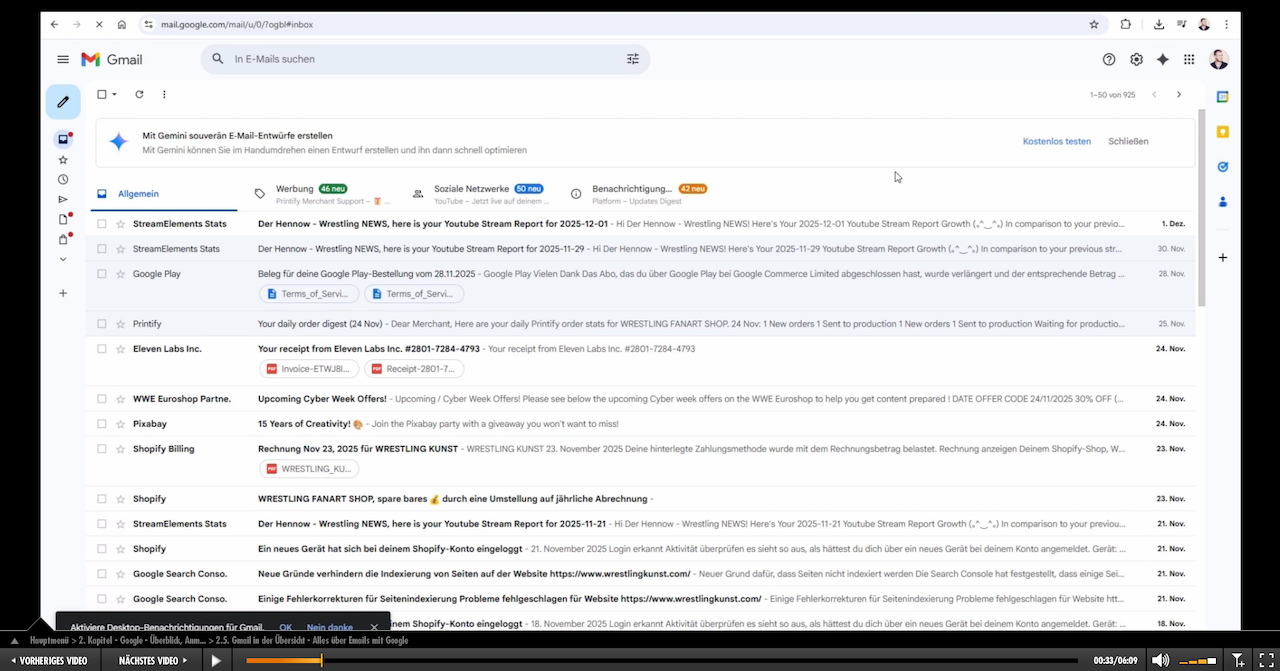The width and height of the screenshot is (1280, 671).
Task: Click the Gemini sparkle icon in header
Action: coord(1162,60)
